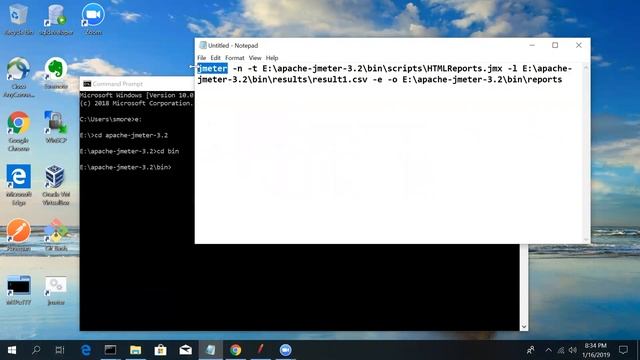Open taskbar Search magnifier
The image size is (640, 360).
tap(36, 350)
